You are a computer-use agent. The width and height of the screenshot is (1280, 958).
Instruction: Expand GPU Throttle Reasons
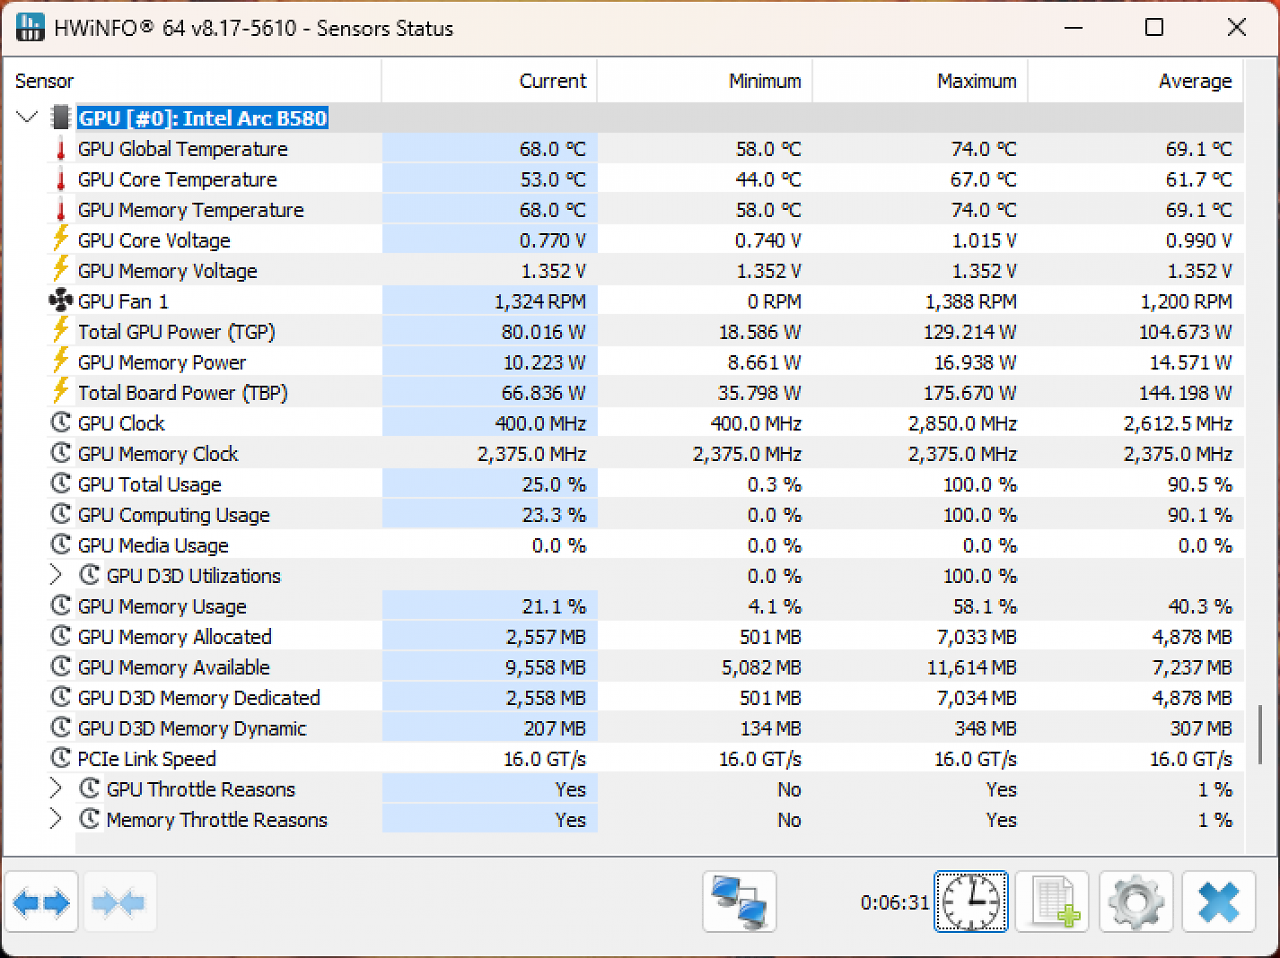[x=56, y=789]
